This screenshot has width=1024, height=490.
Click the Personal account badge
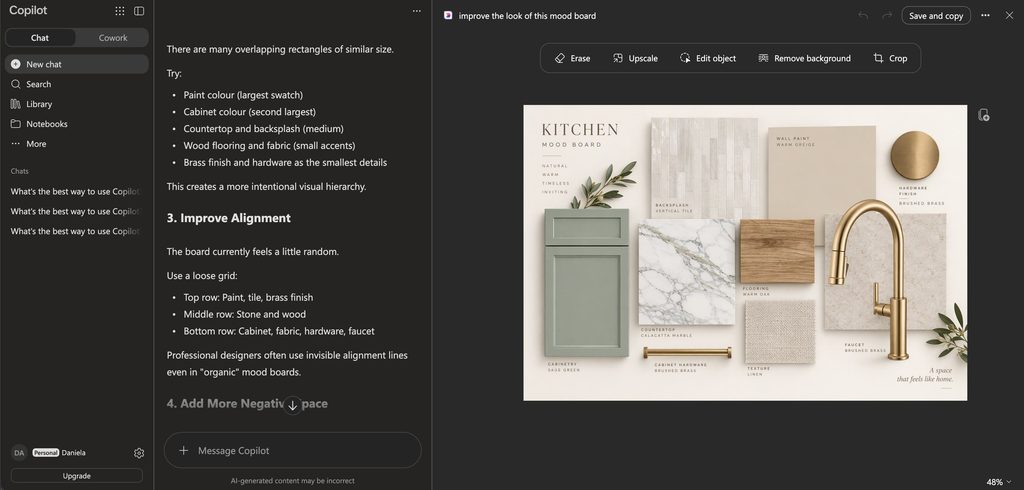click(x=46, y=453)
